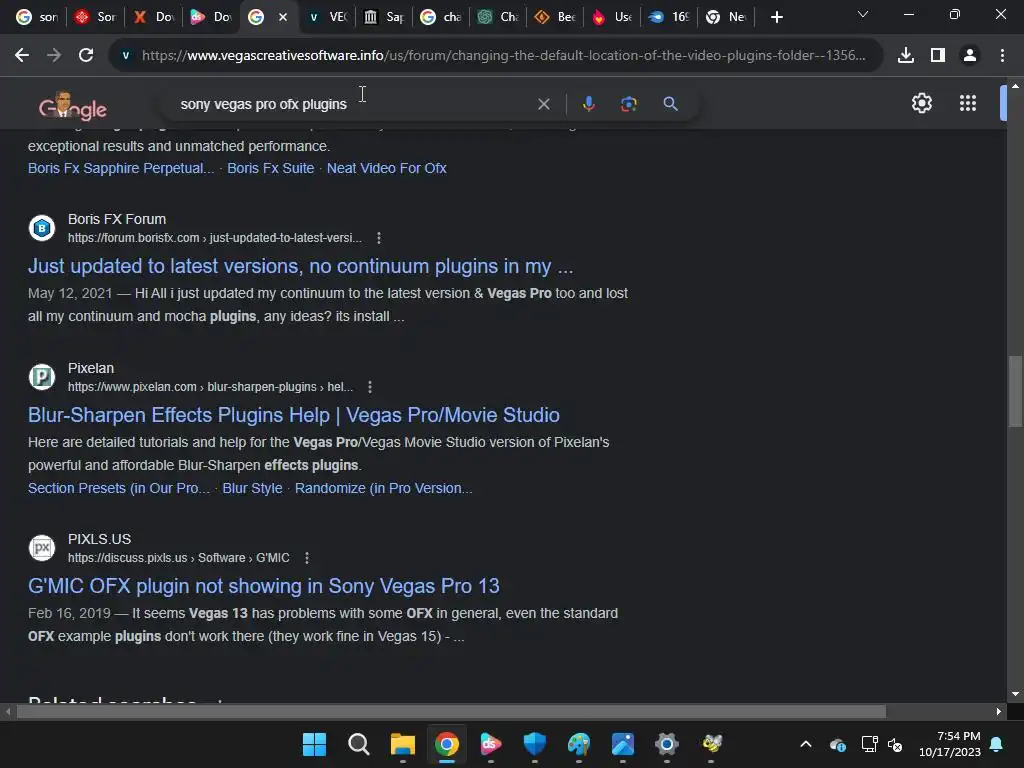Go back to the previous page

tap(22, 56)
